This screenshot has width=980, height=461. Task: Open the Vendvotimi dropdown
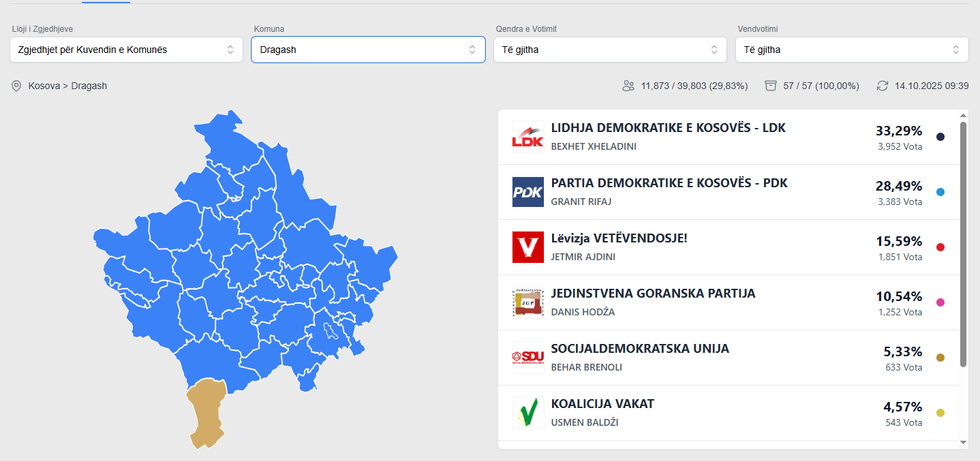(x=852, y=49)
